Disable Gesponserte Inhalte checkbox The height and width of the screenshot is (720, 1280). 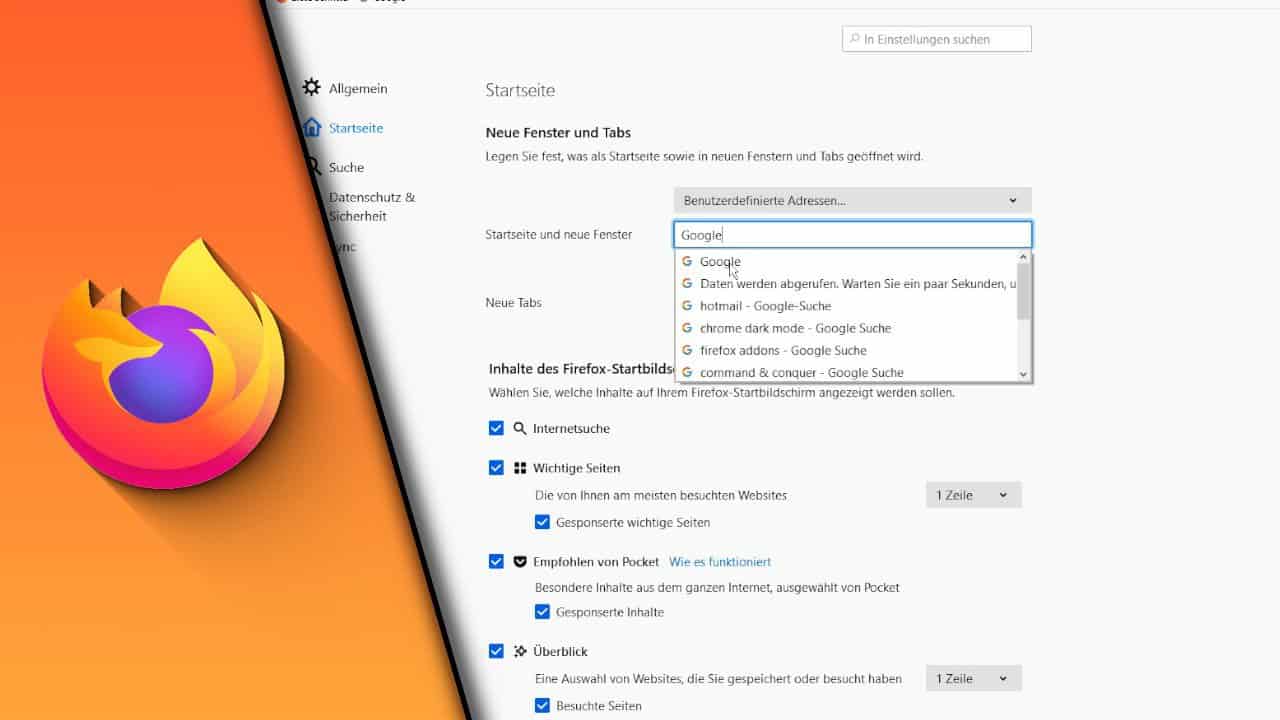tap(542, 612)
